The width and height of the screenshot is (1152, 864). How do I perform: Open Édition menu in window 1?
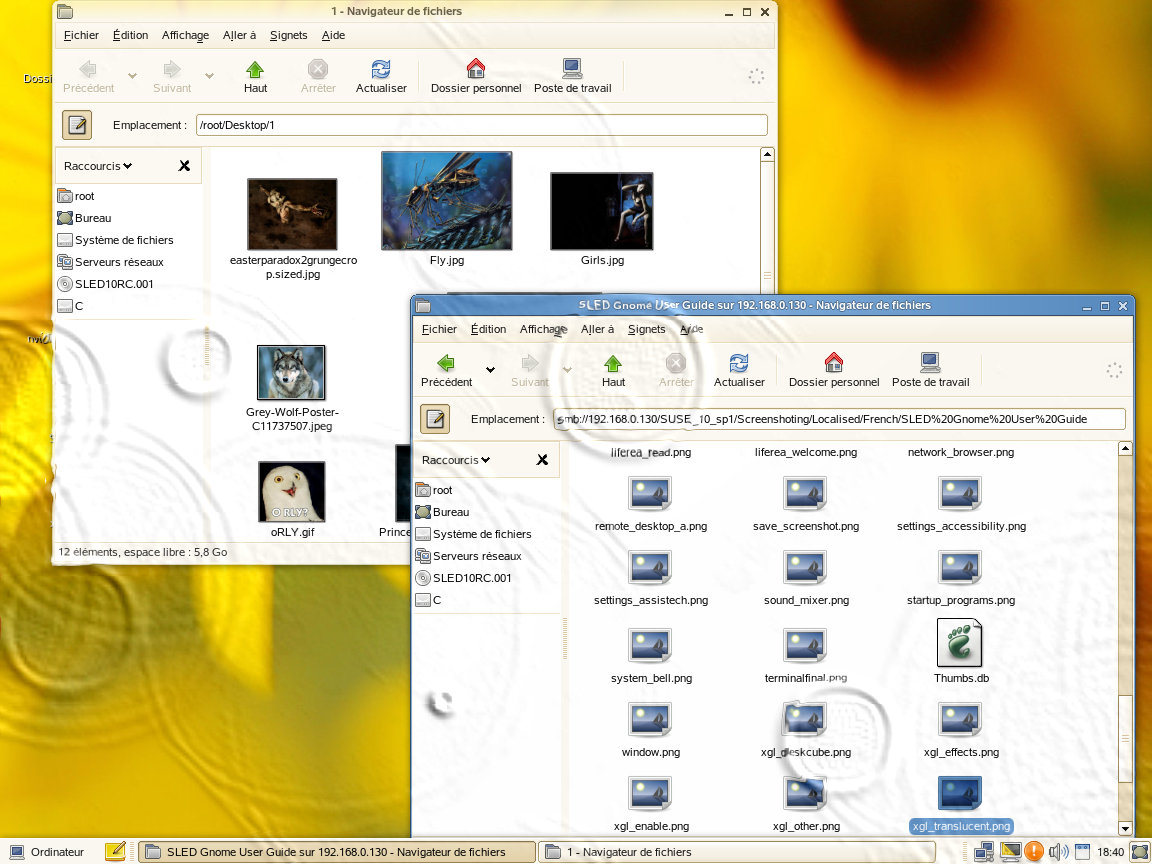coord(130,35)
